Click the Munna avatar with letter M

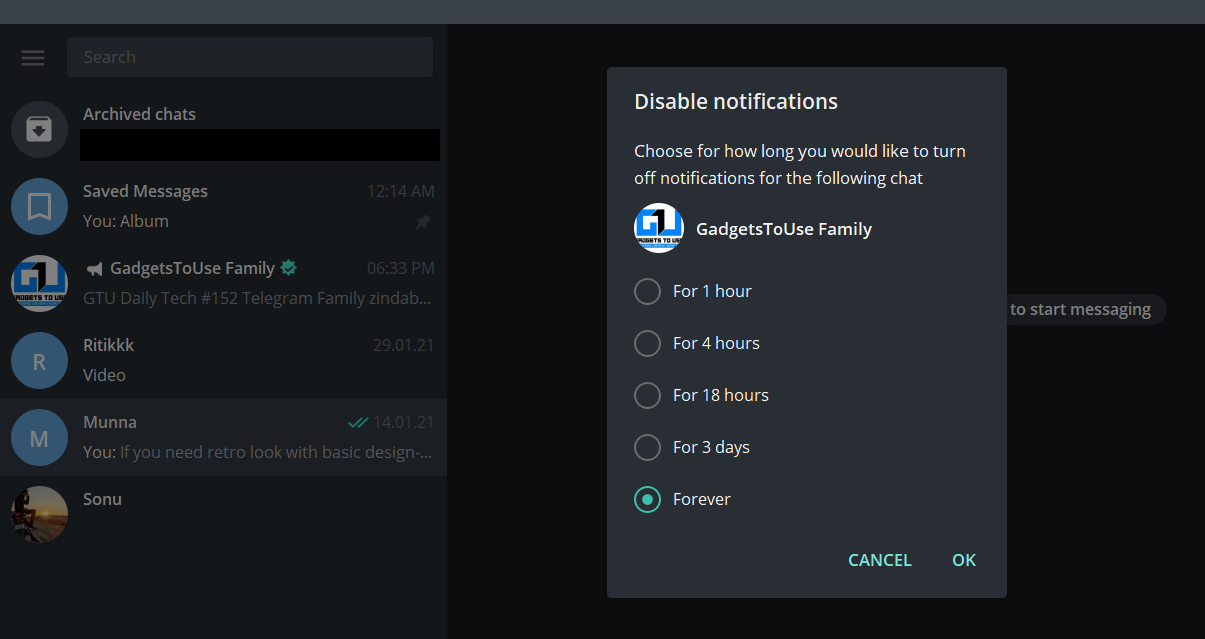(39, 438)
